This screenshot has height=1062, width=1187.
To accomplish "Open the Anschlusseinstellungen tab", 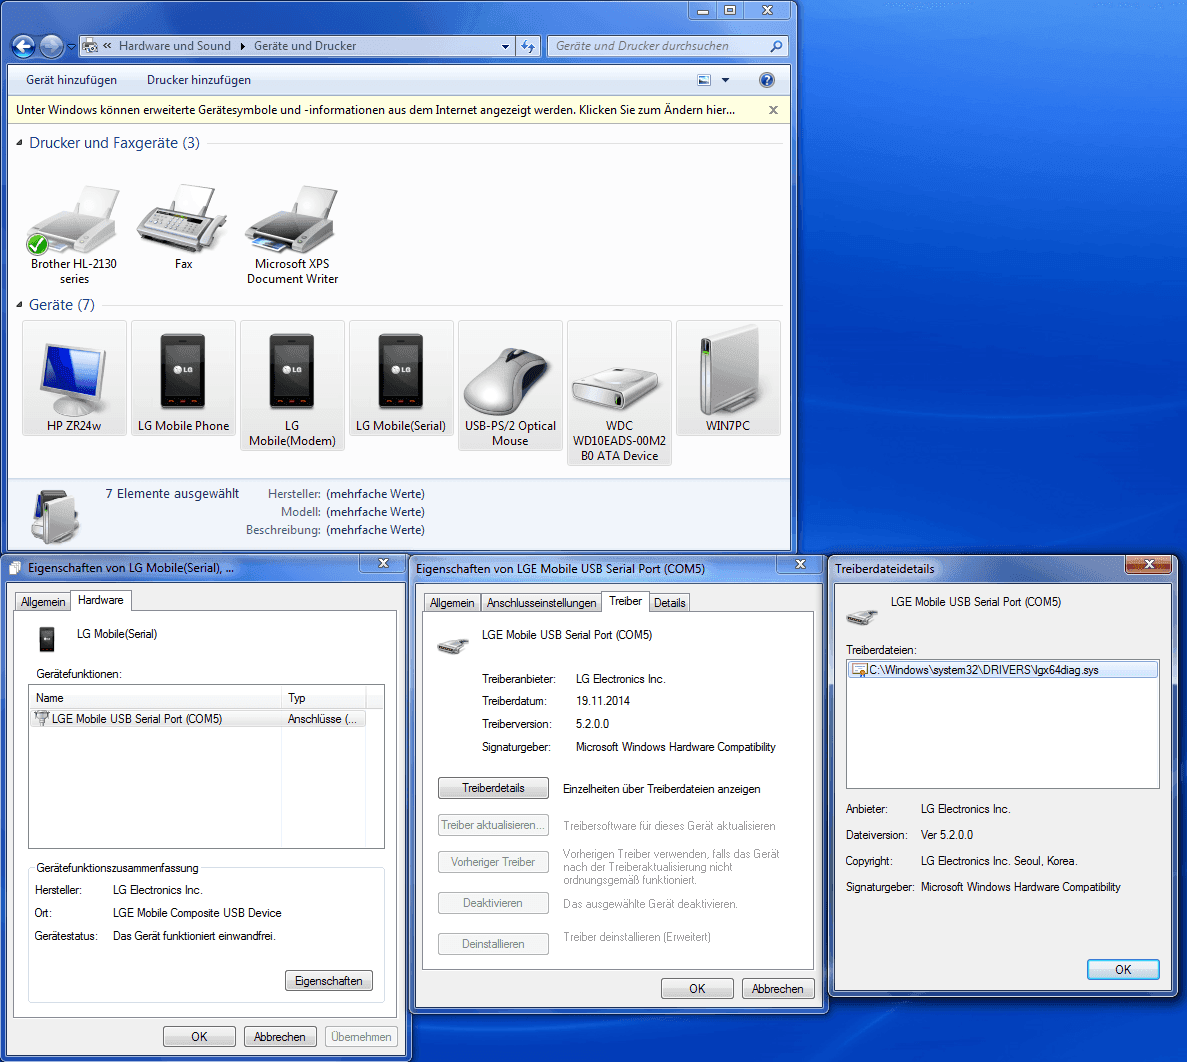I will tap(541, 603).
